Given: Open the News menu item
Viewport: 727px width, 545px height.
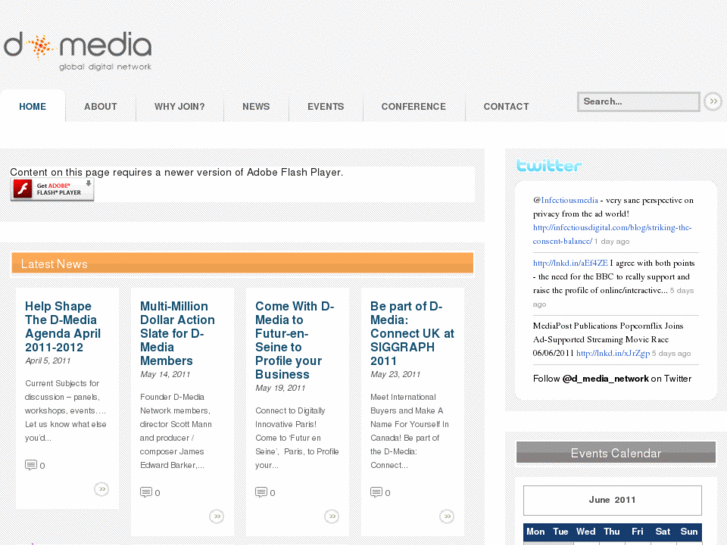Looking at the screenshot, I should click(256, 106).
